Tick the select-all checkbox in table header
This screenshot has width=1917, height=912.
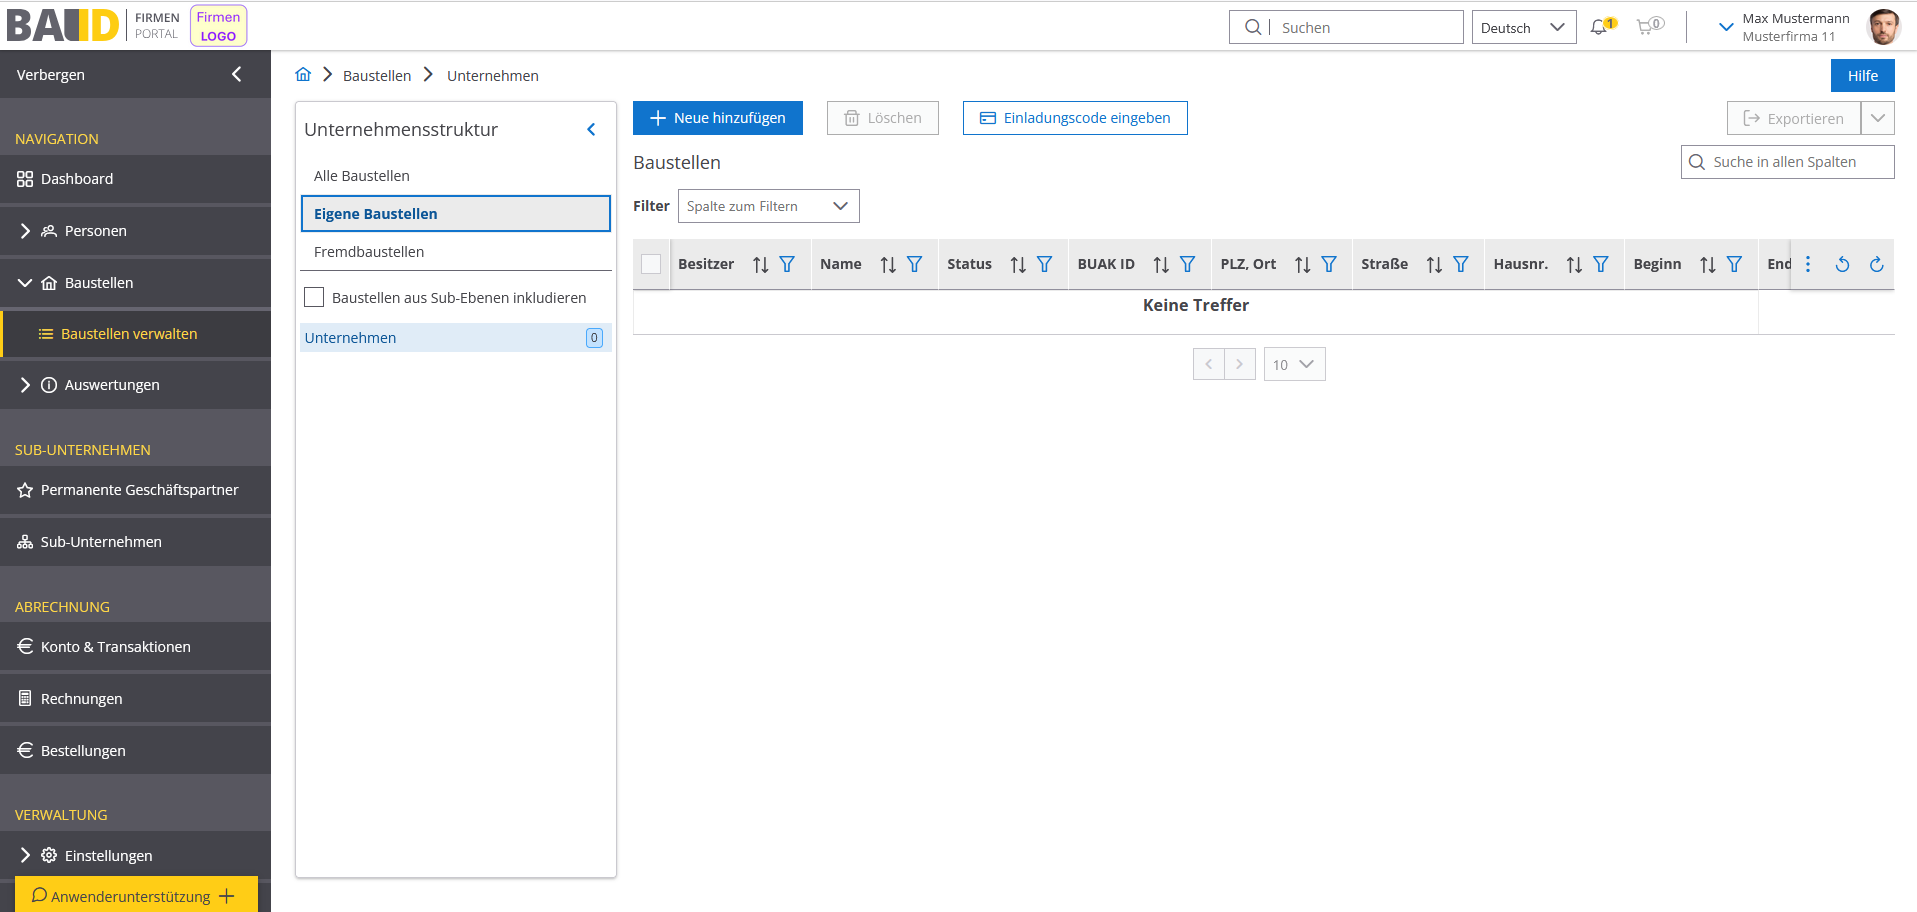coord(651,265)
